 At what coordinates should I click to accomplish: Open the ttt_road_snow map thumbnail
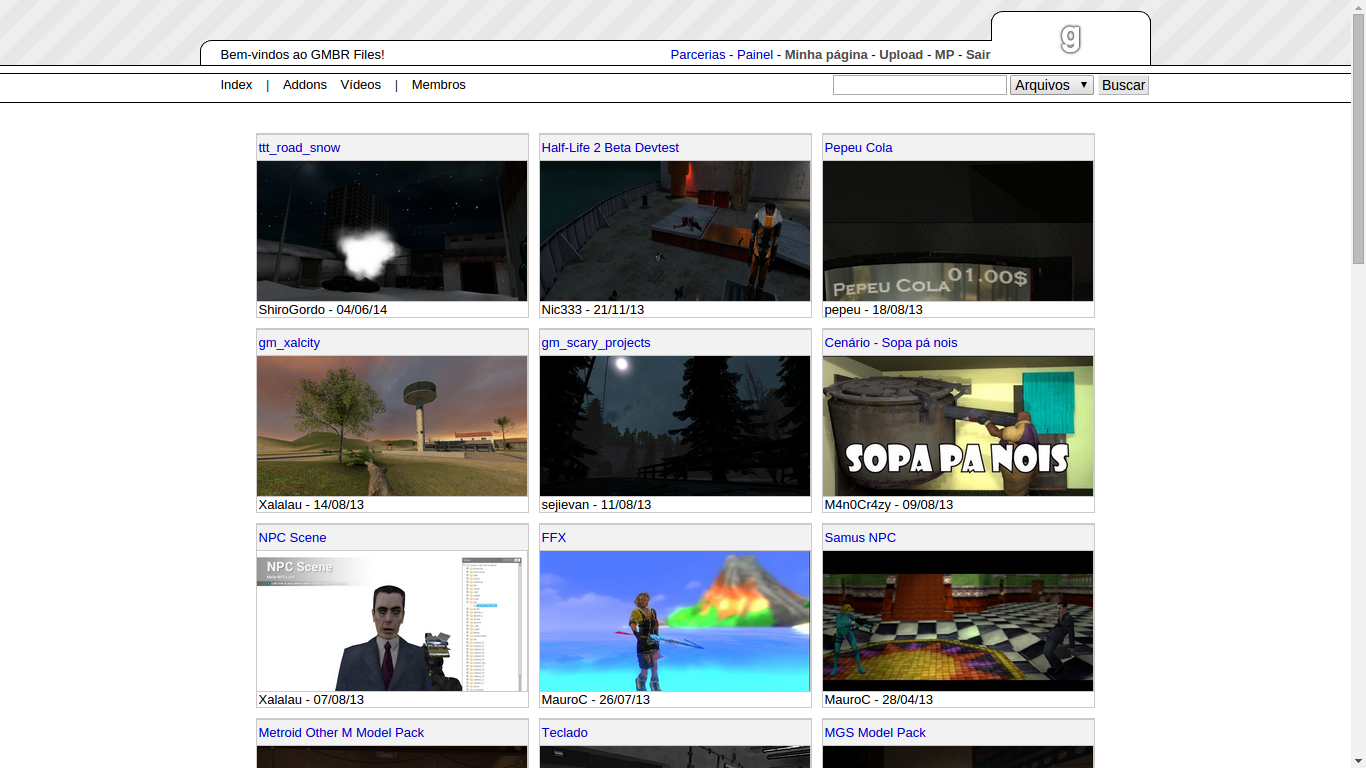point(392,231)
